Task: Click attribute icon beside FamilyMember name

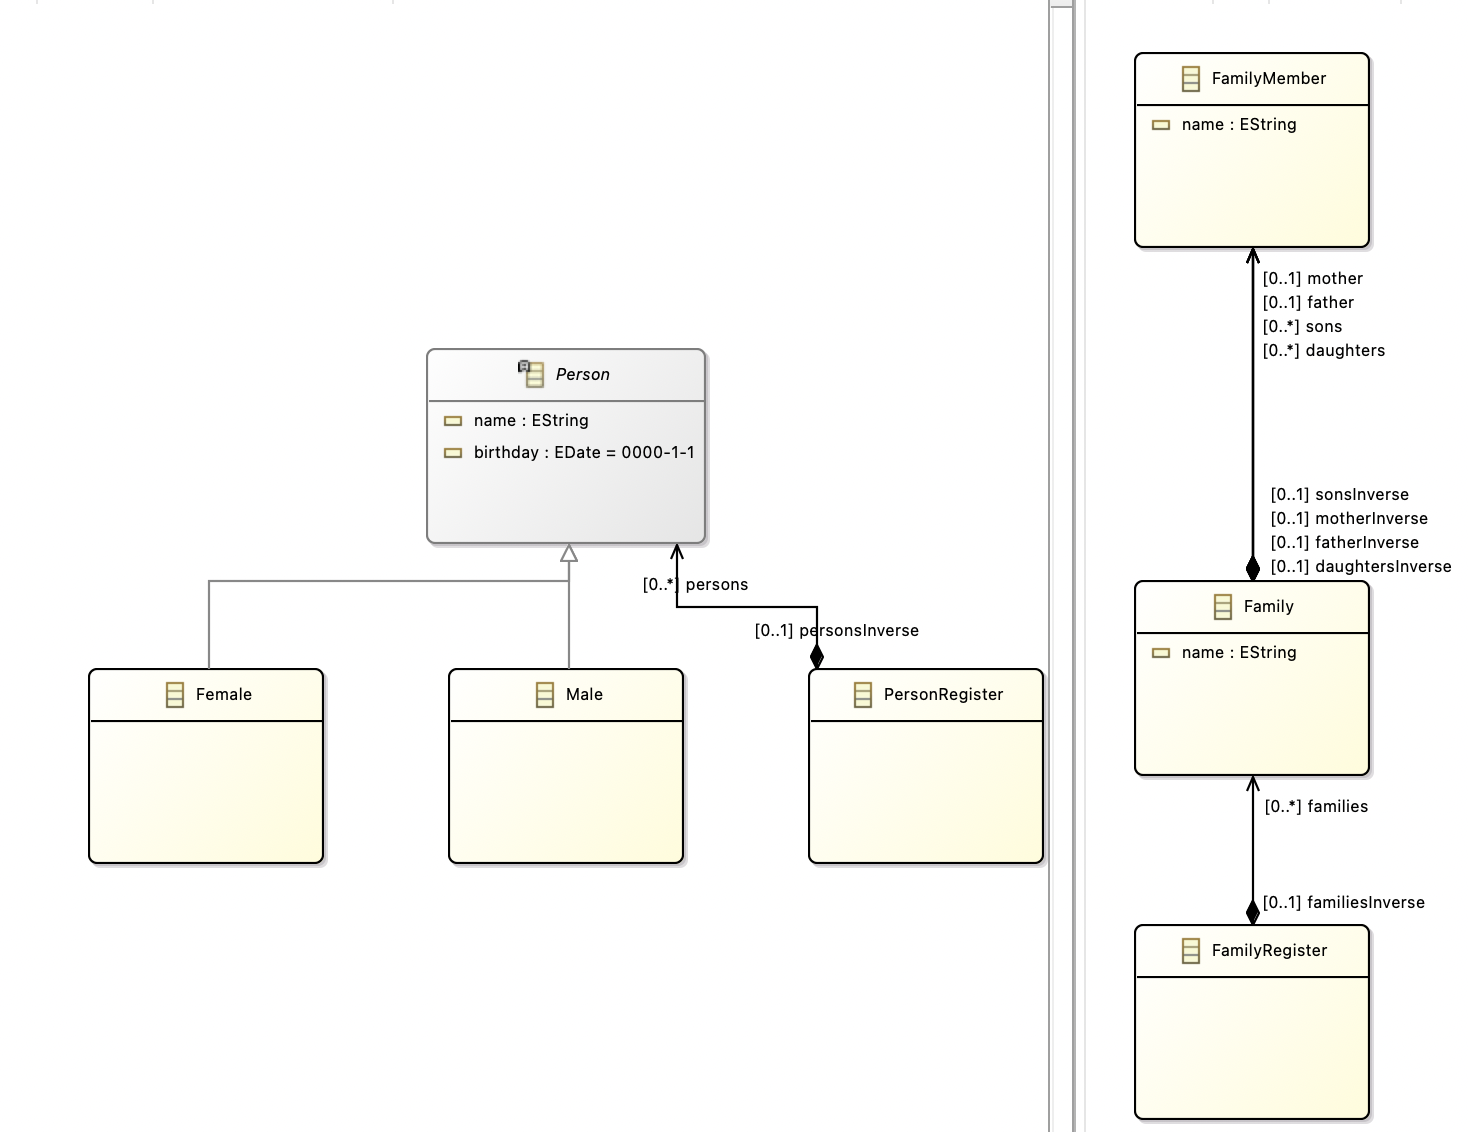Action: coord(1161,125)
